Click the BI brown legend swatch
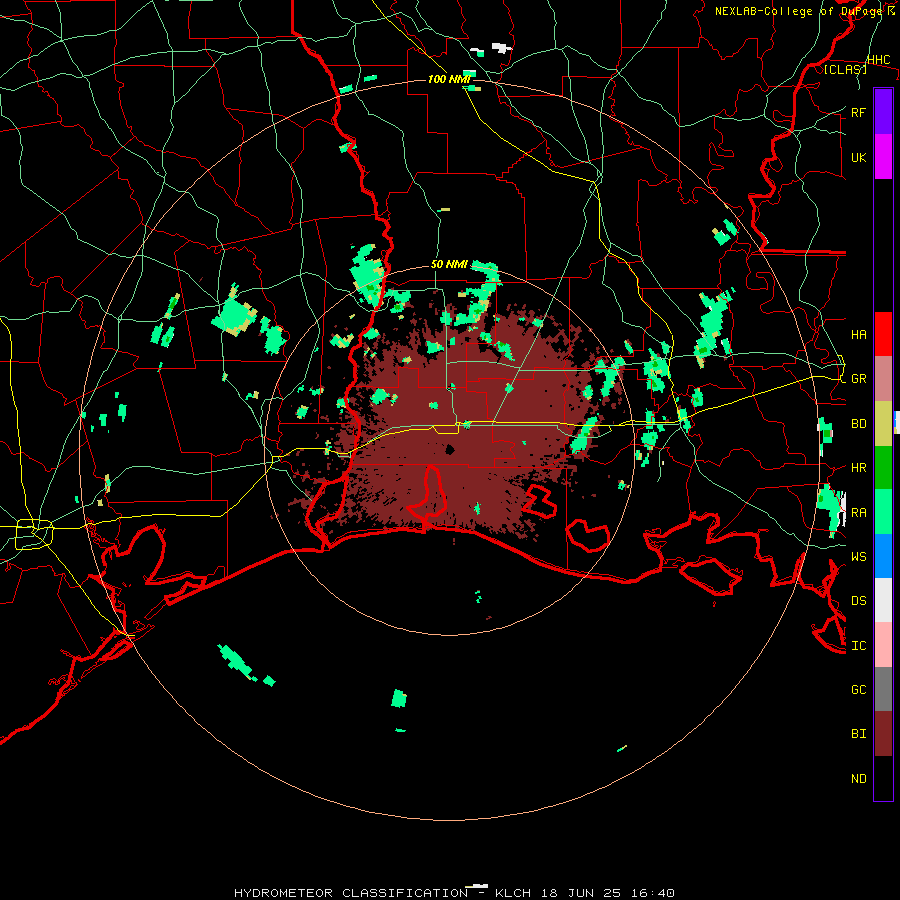 pyautogui.click(x=883, y=734)
